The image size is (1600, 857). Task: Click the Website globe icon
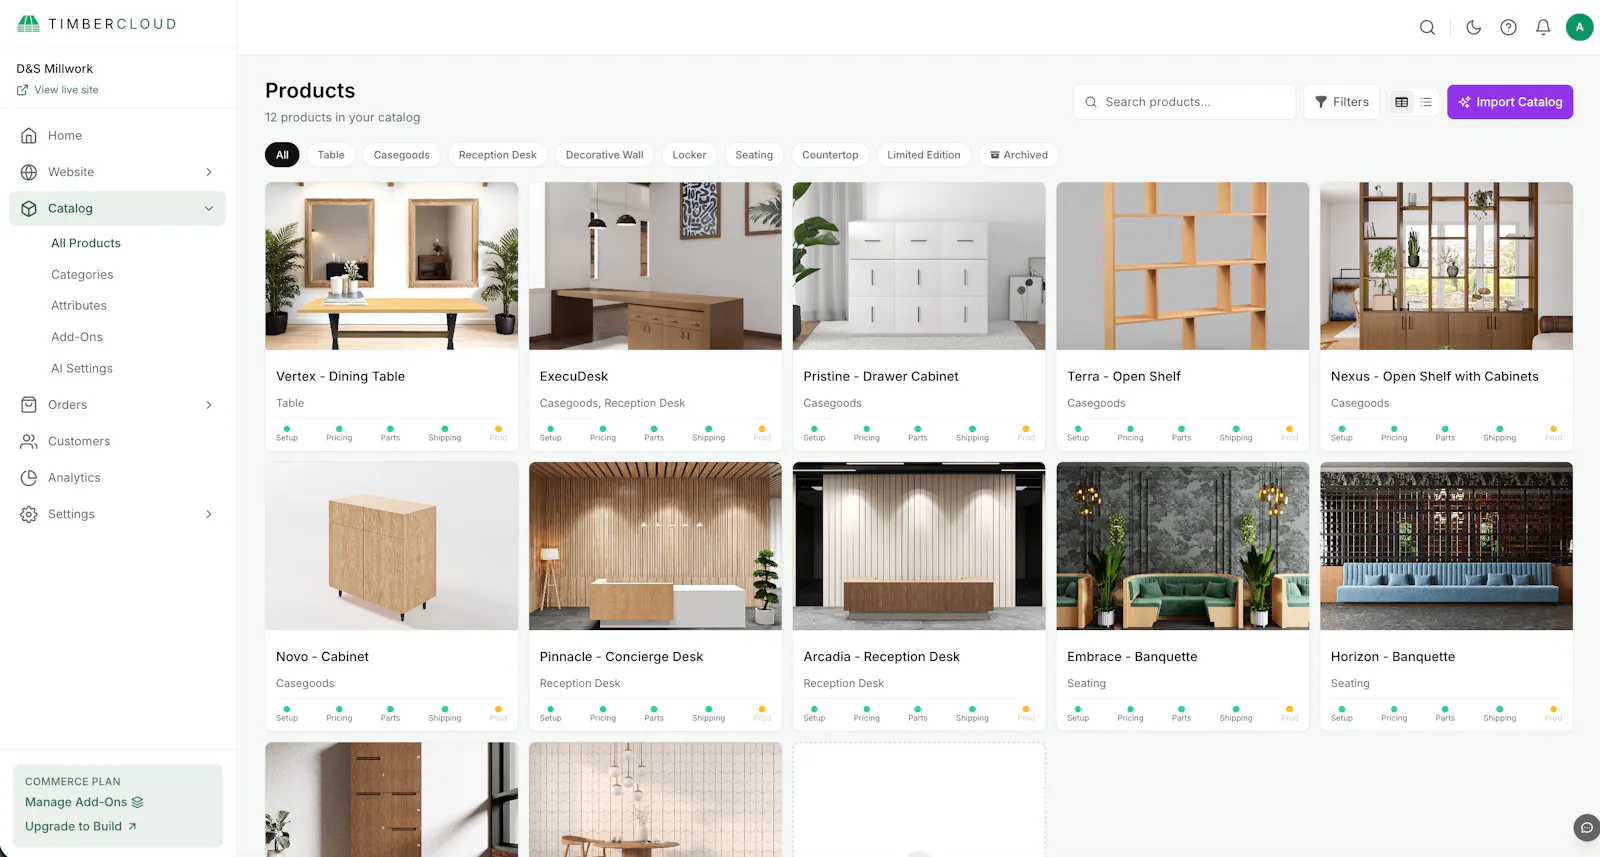click(x=29, y=172)
